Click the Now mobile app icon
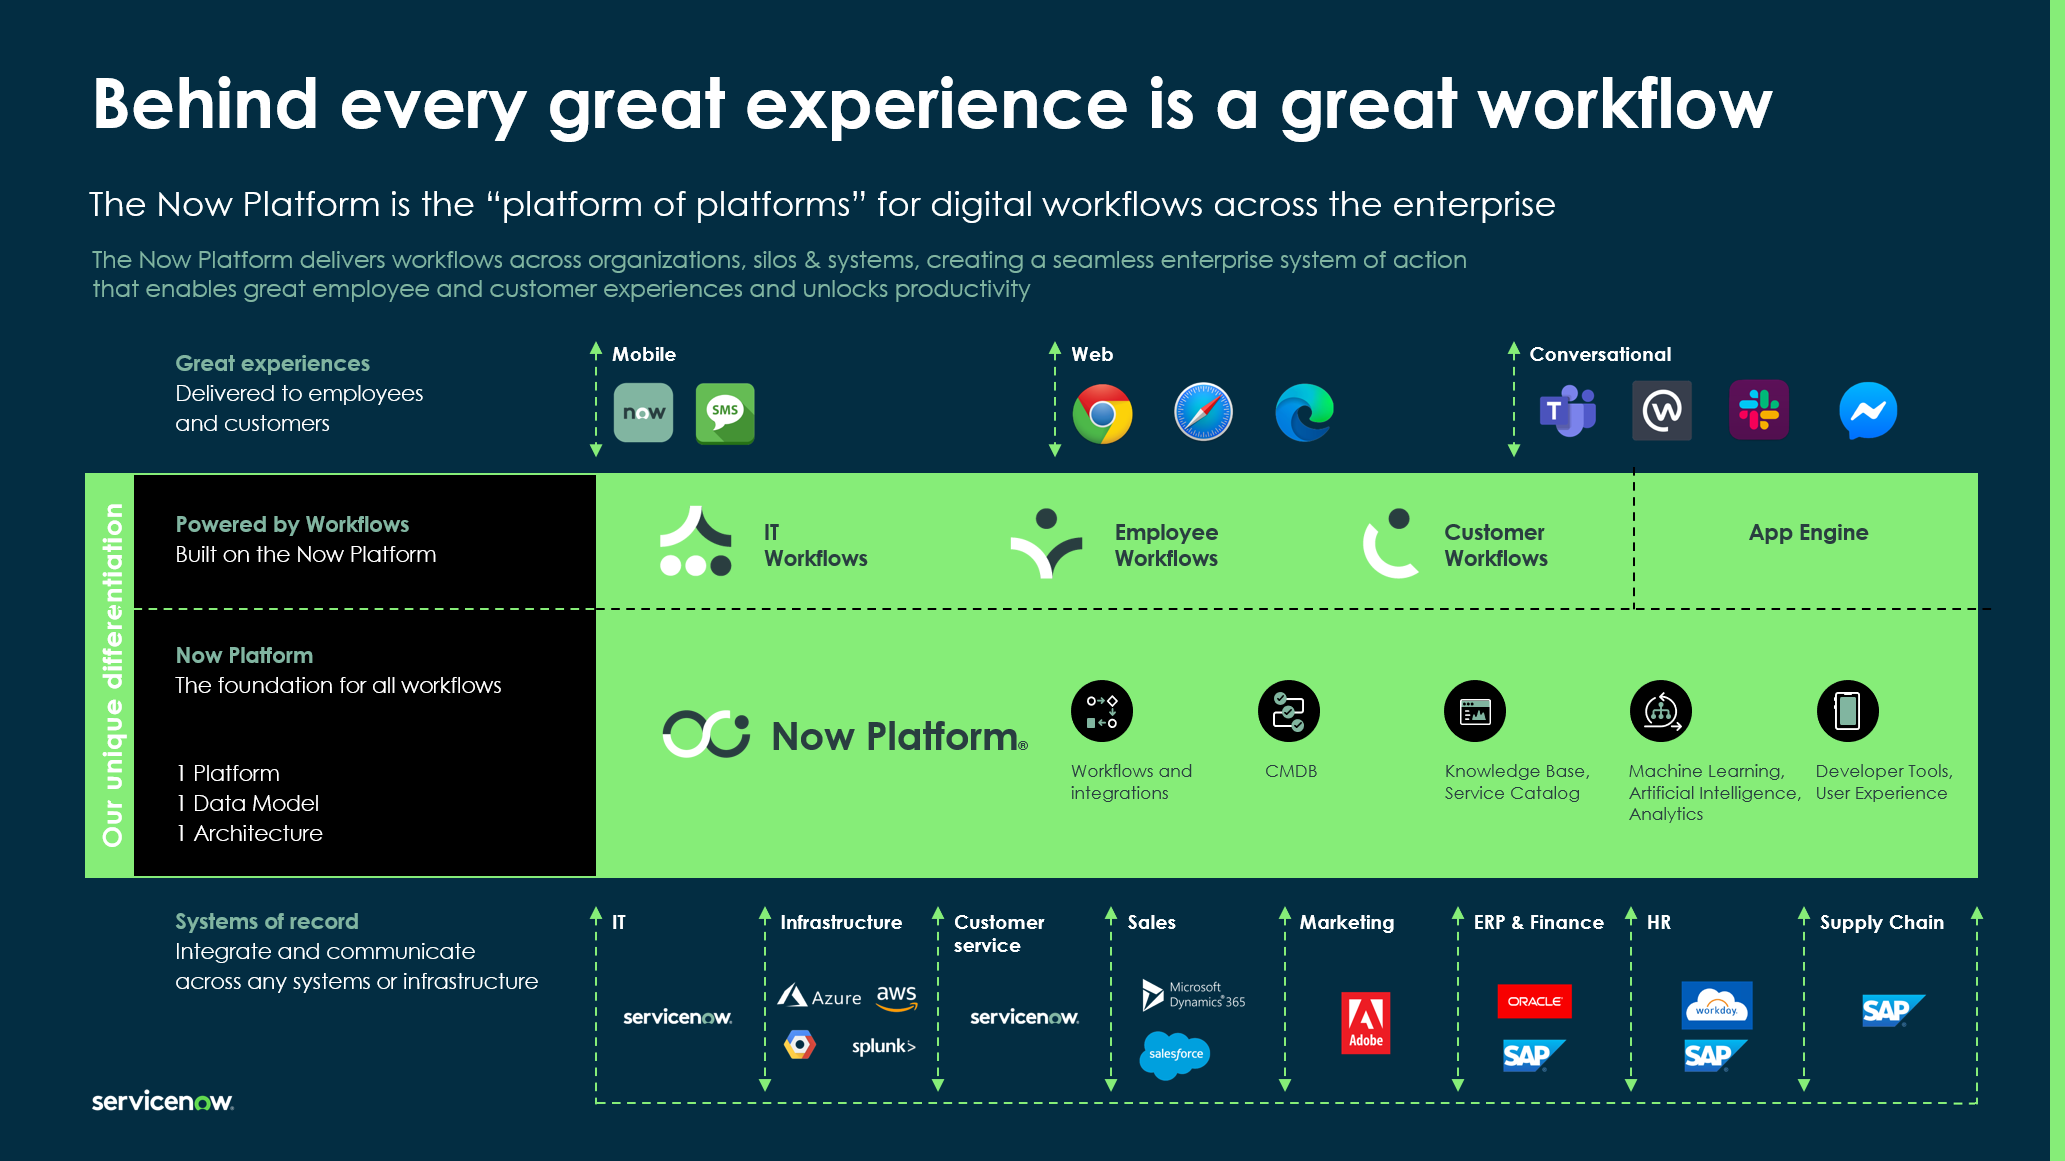Image resolution: width=2065 pixels, height=1161 pixels. point(643,412)
